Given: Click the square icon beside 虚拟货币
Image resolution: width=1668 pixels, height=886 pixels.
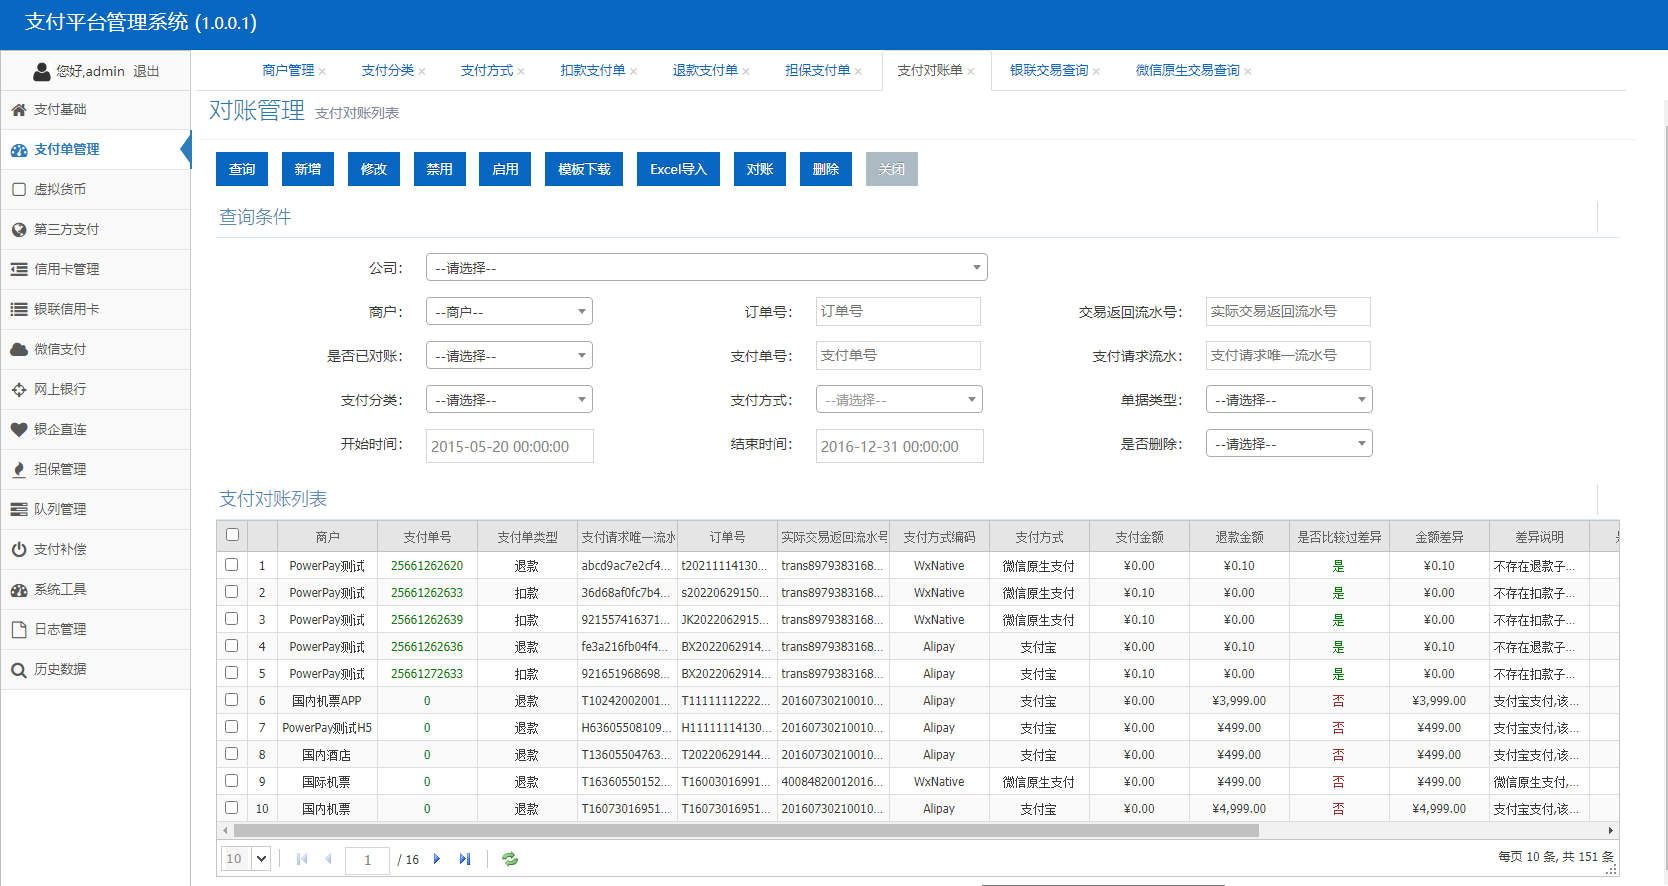Looking at the screenshot, I should [x=19, y=190].
